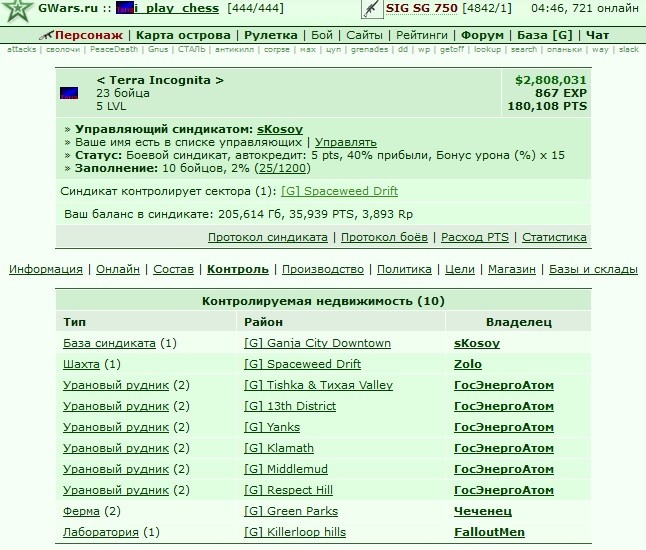Open Урановый рудник in Yanks row

116,427
